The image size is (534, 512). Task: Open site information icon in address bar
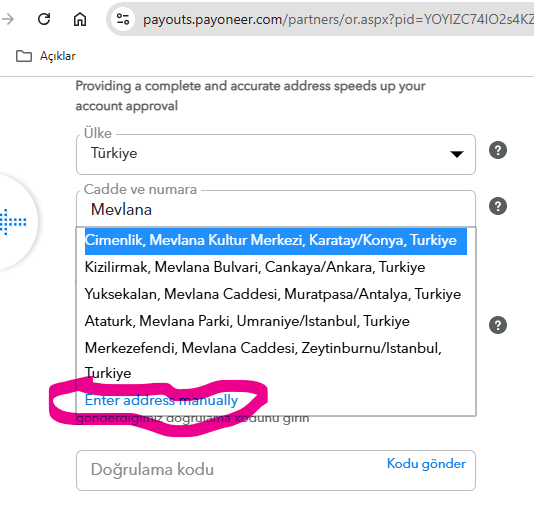(123, 19)
